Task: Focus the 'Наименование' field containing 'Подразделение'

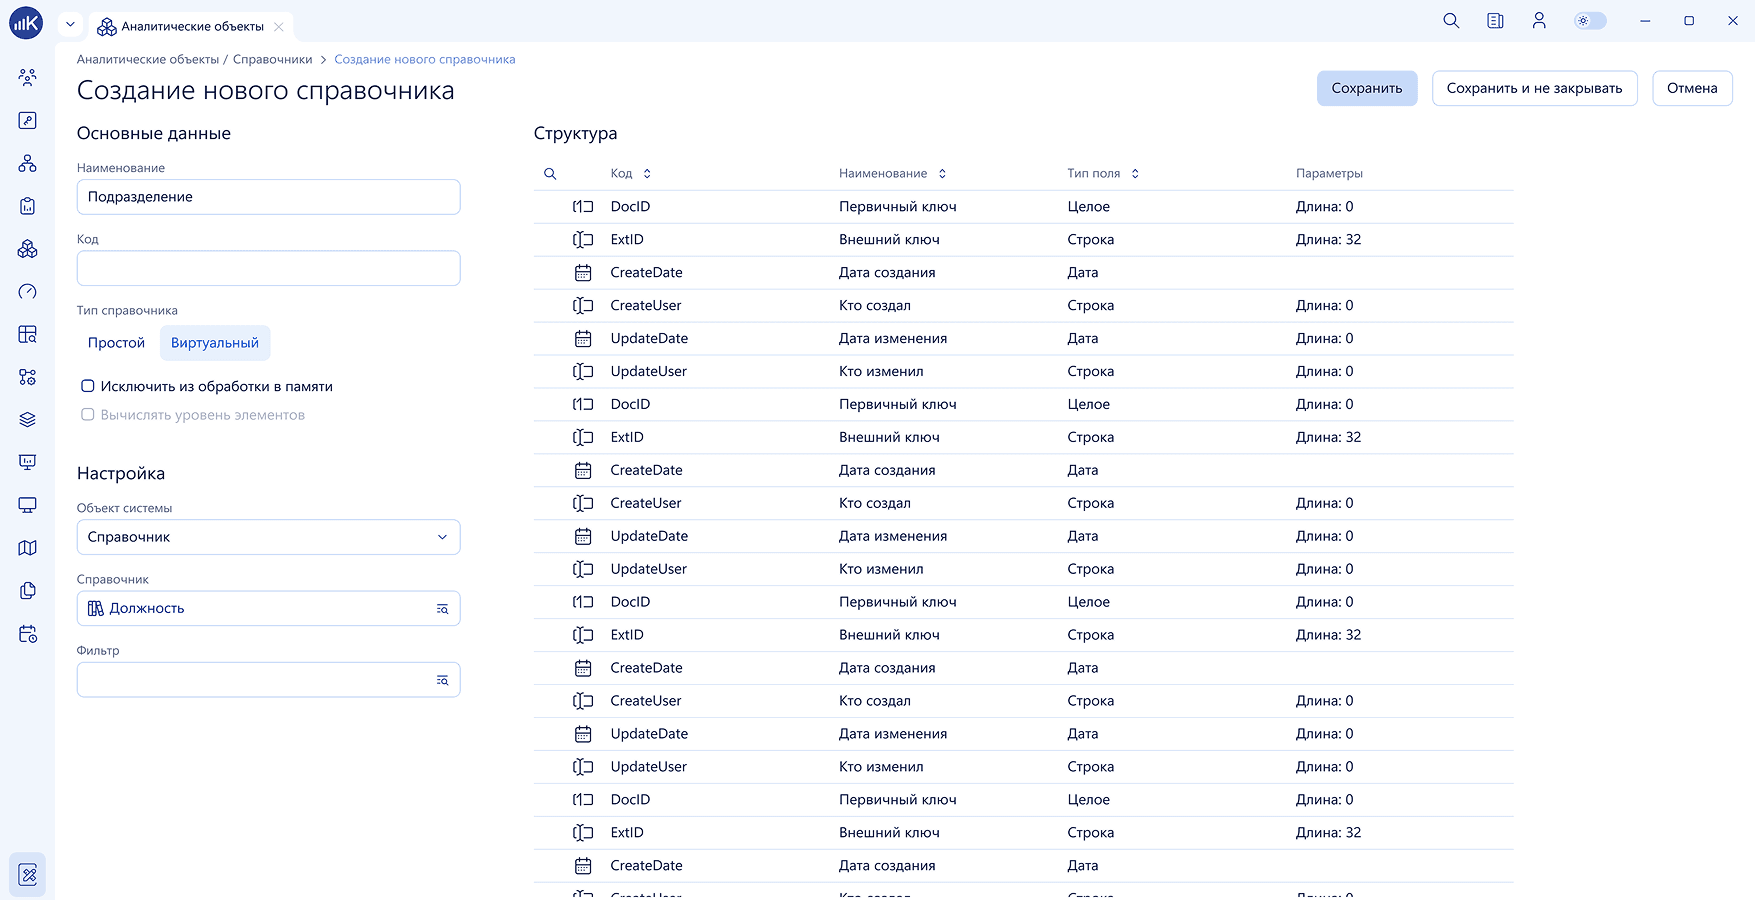Action: click(x=268, y=197)
